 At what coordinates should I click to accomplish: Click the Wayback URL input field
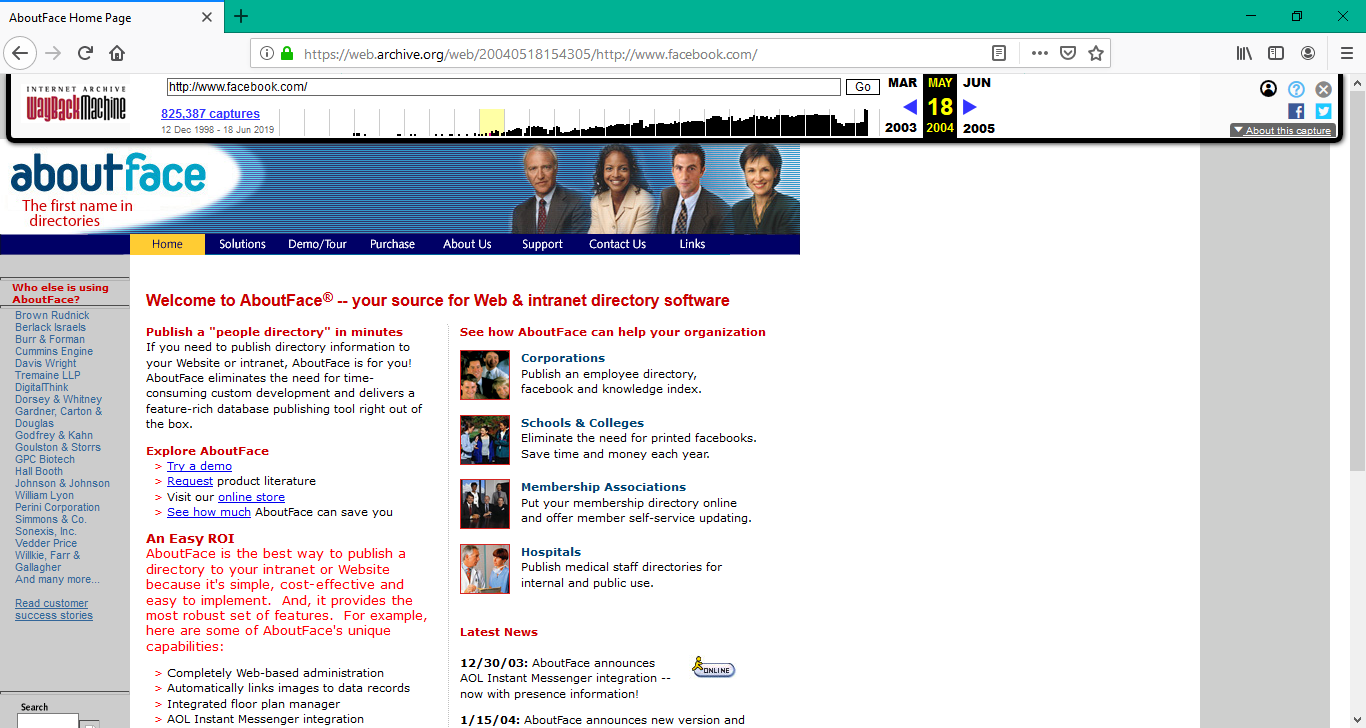point(503,87)
